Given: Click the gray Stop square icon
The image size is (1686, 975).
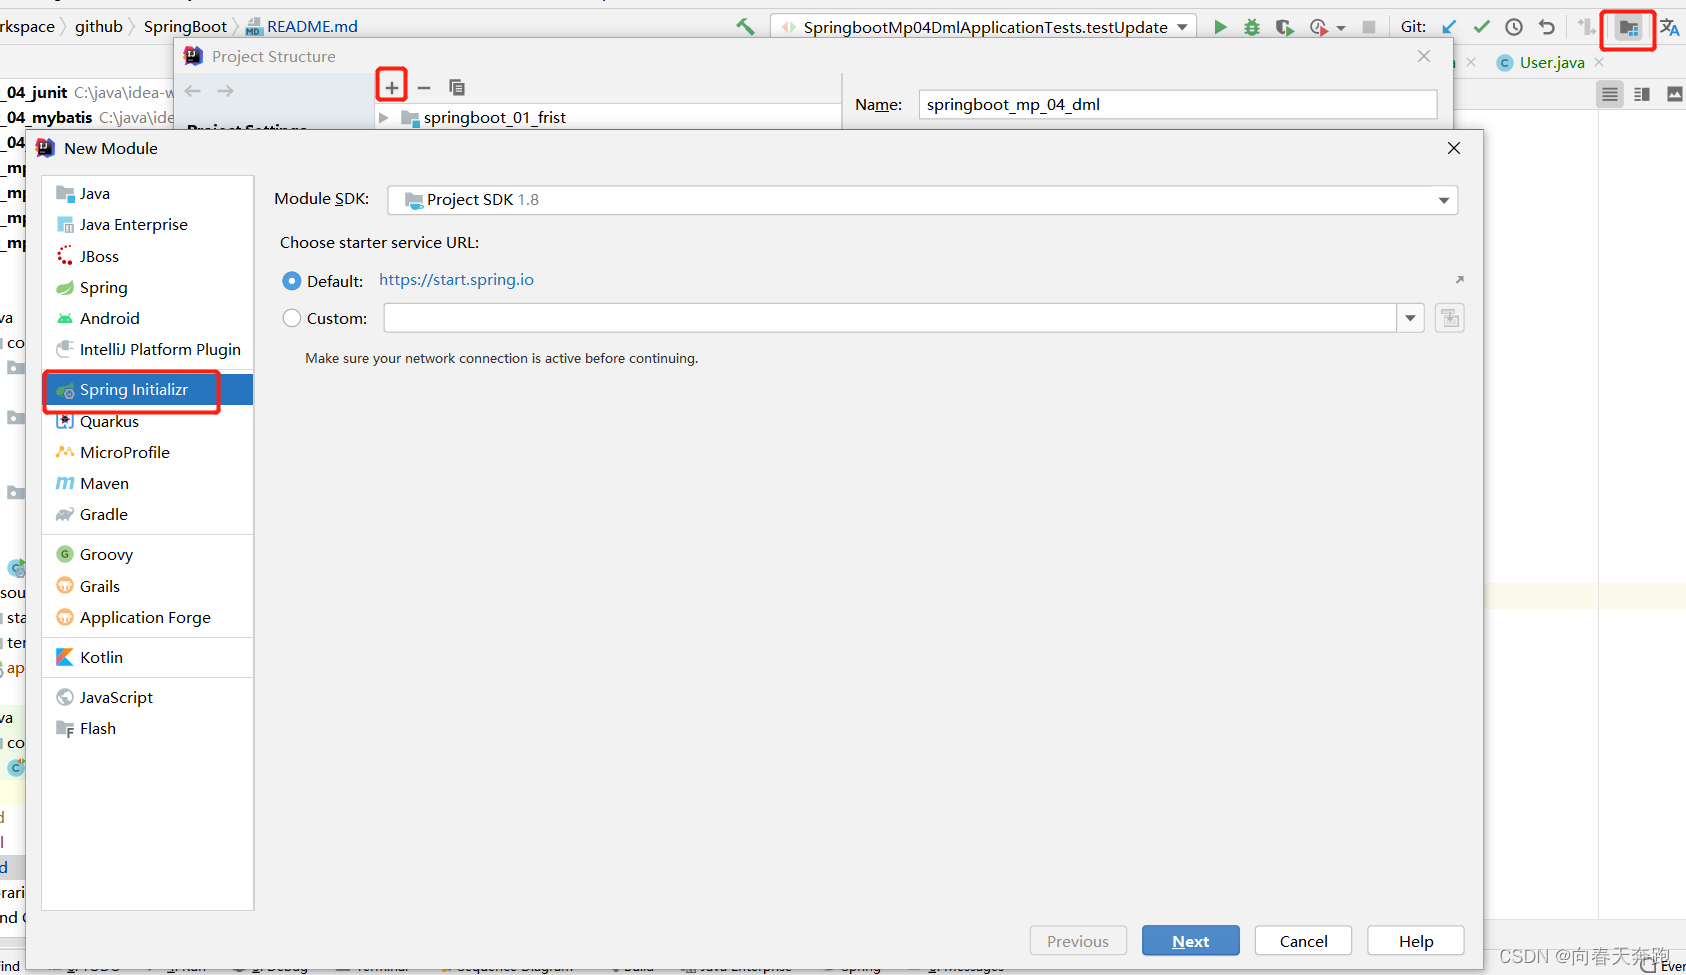Looking at the screenshot, I should (1369, 27).
